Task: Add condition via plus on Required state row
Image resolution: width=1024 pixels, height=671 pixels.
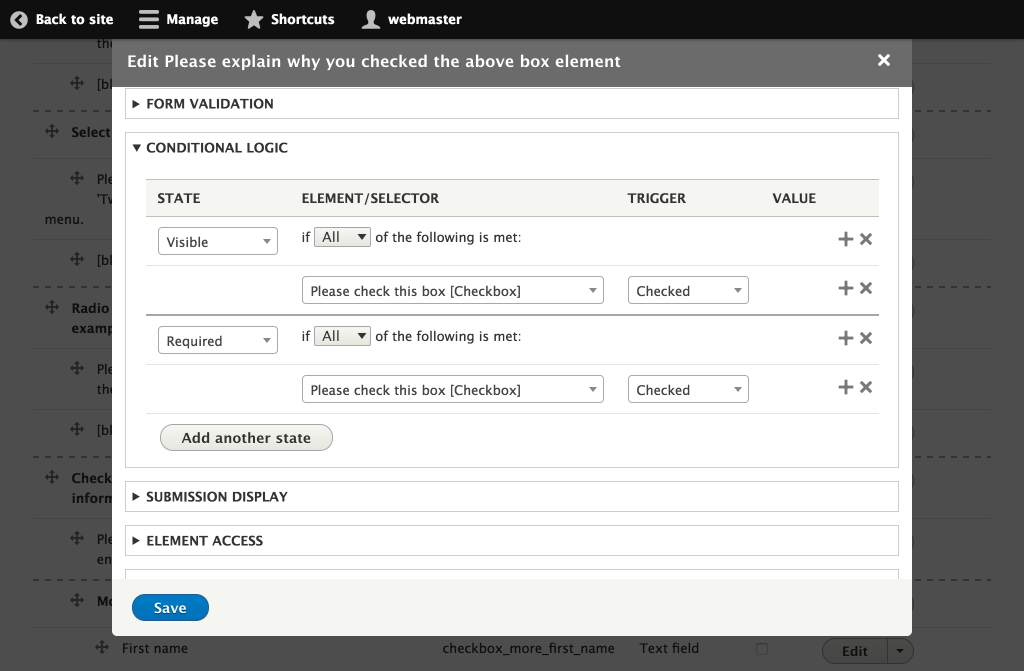Action: (846, 338)
